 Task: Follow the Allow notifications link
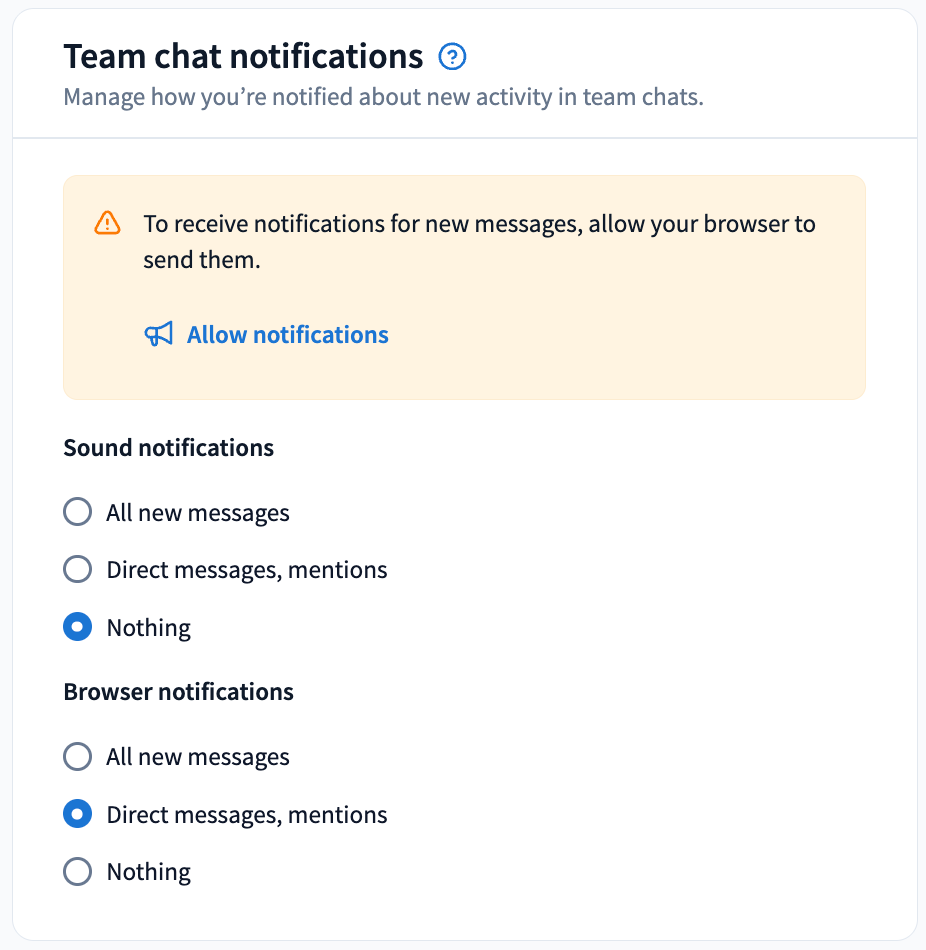[287, 334]
